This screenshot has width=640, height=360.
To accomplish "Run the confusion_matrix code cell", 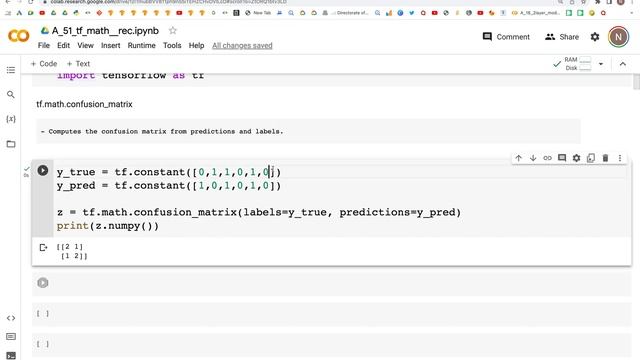I will click(43, 170).
